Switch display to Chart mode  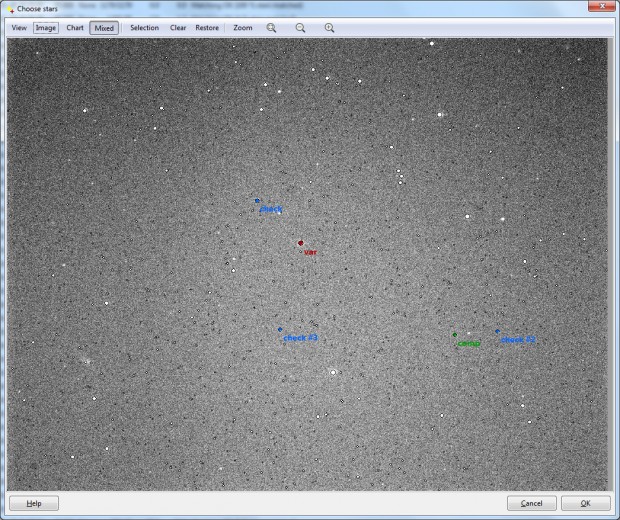pos(75,28)
